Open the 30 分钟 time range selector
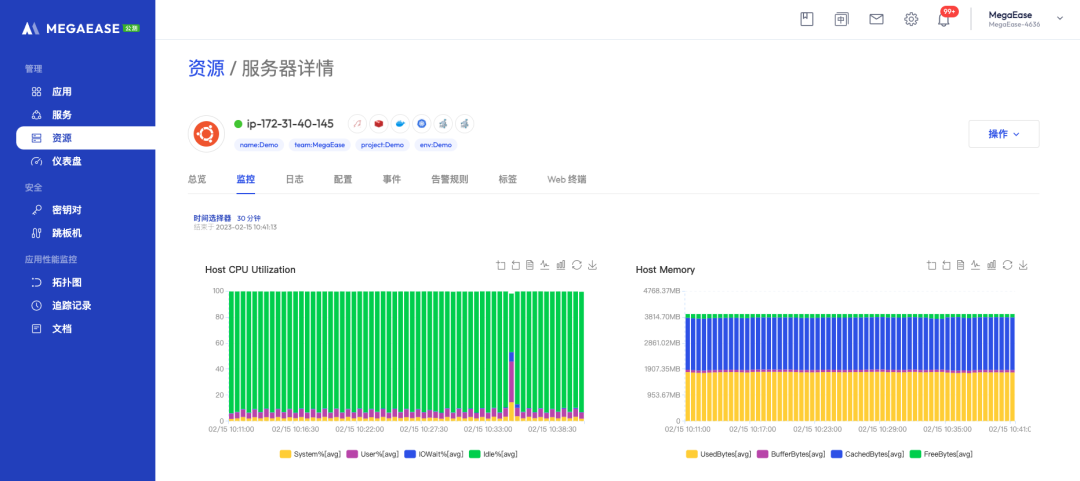 pos(248,217)
